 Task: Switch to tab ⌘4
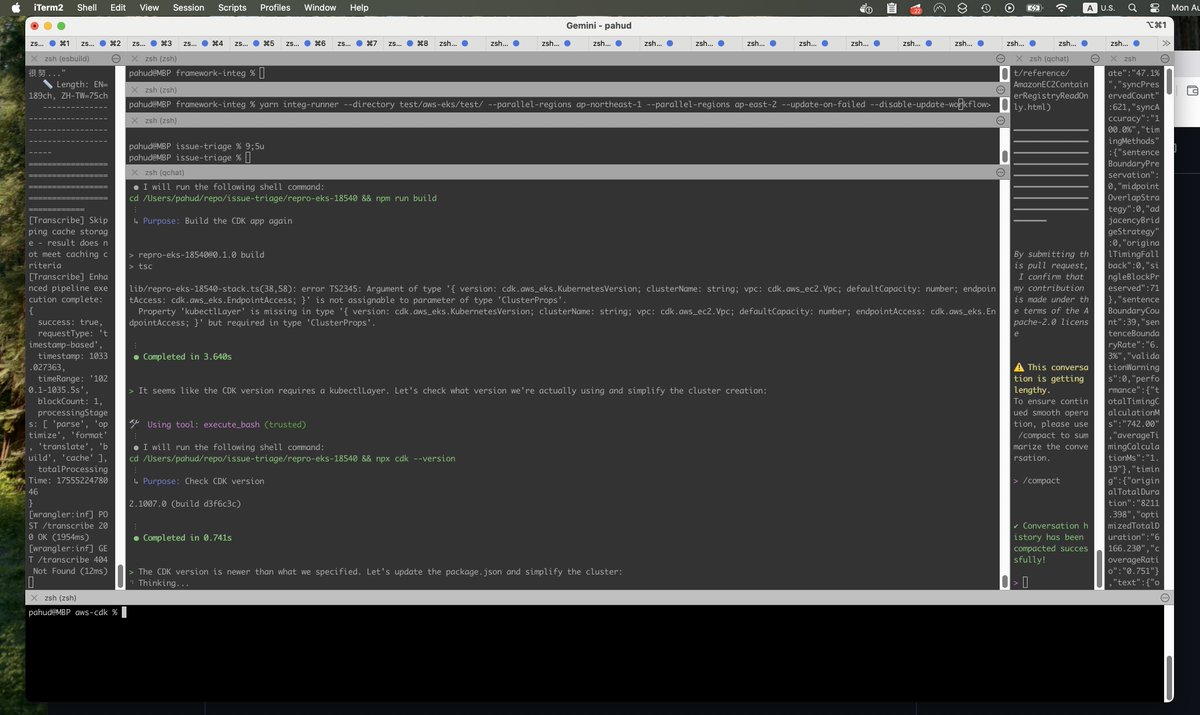coord(204,43)
